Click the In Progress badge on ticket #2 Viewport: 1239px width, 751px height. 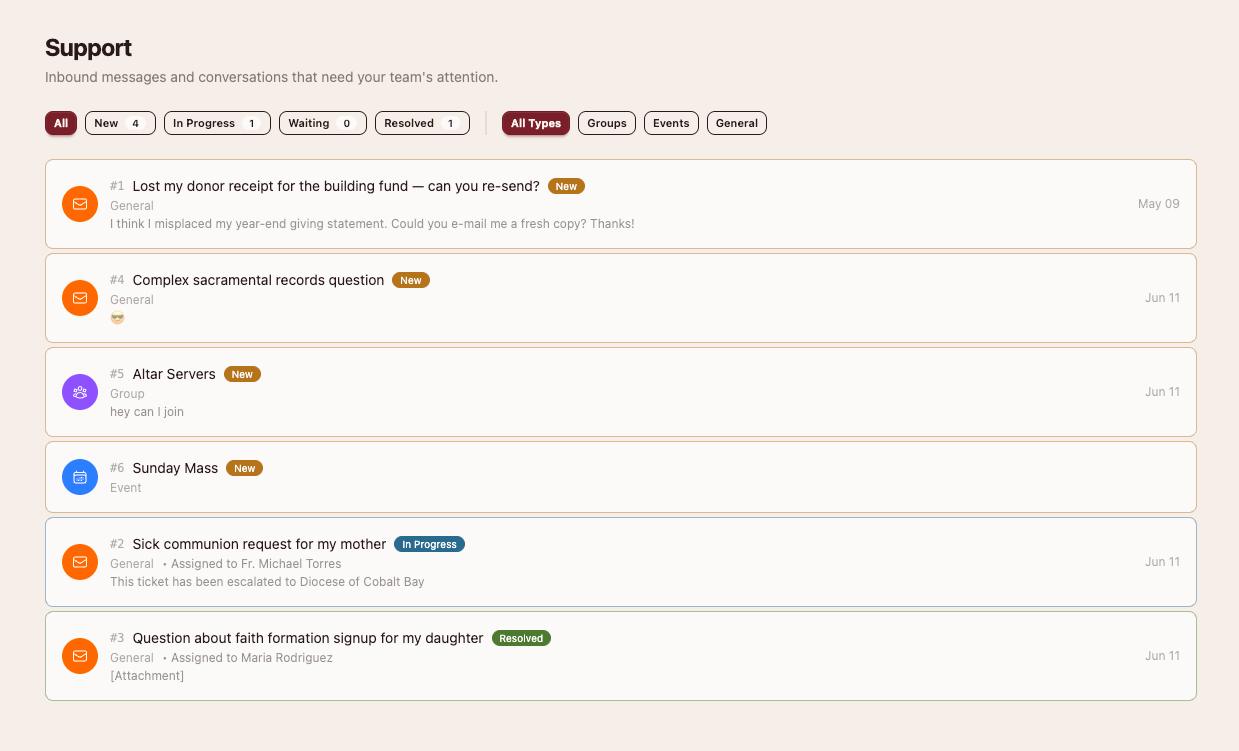[x=429, y=544]
